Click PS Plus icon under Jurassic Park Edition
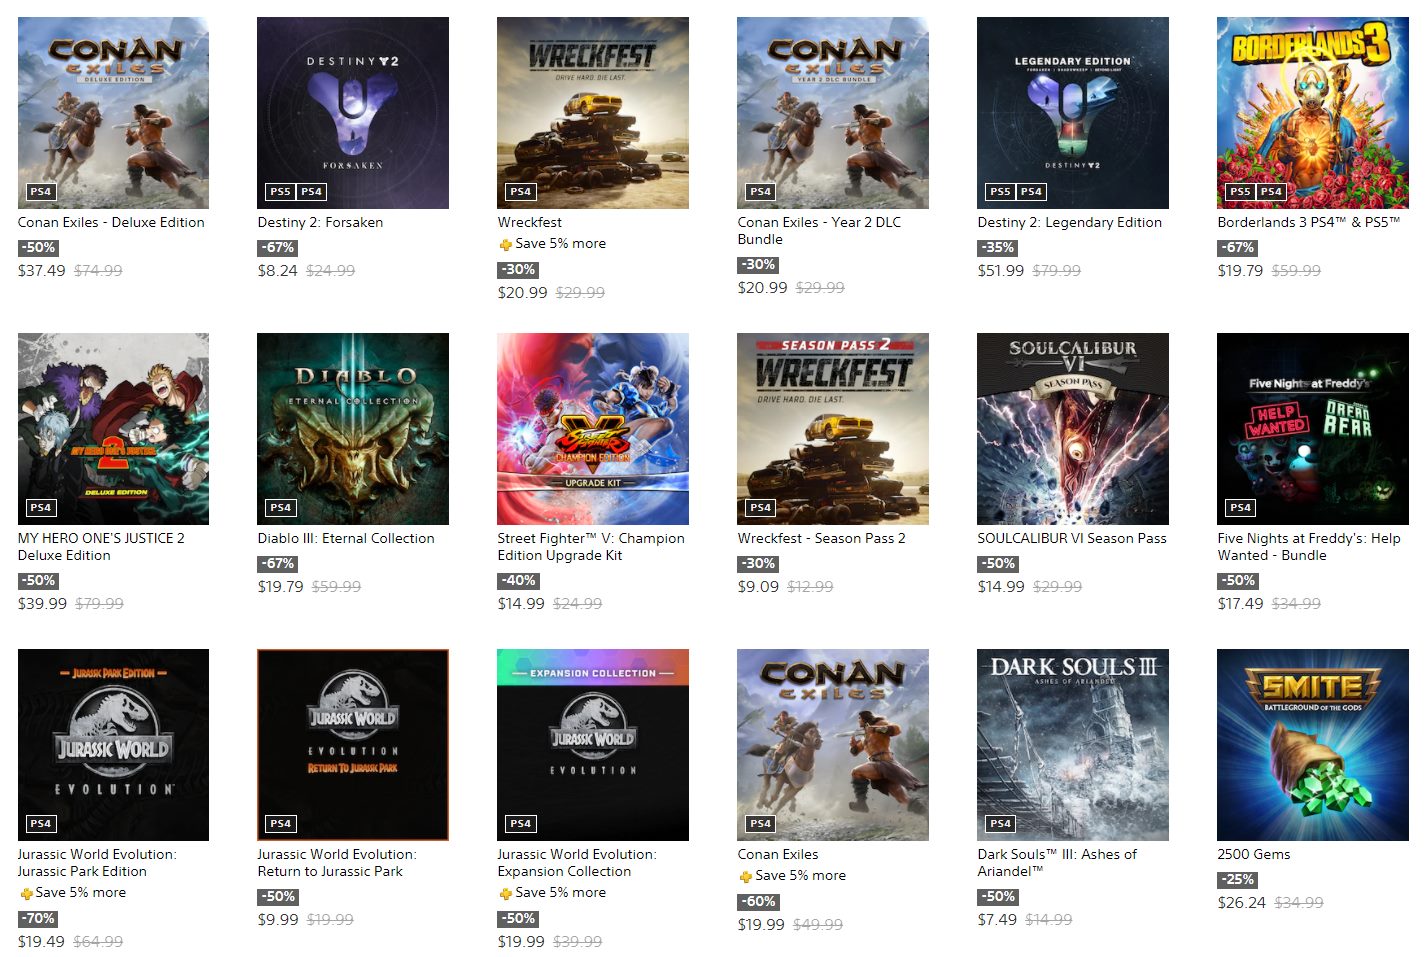The image size is (1426, 957). (26, 893)
